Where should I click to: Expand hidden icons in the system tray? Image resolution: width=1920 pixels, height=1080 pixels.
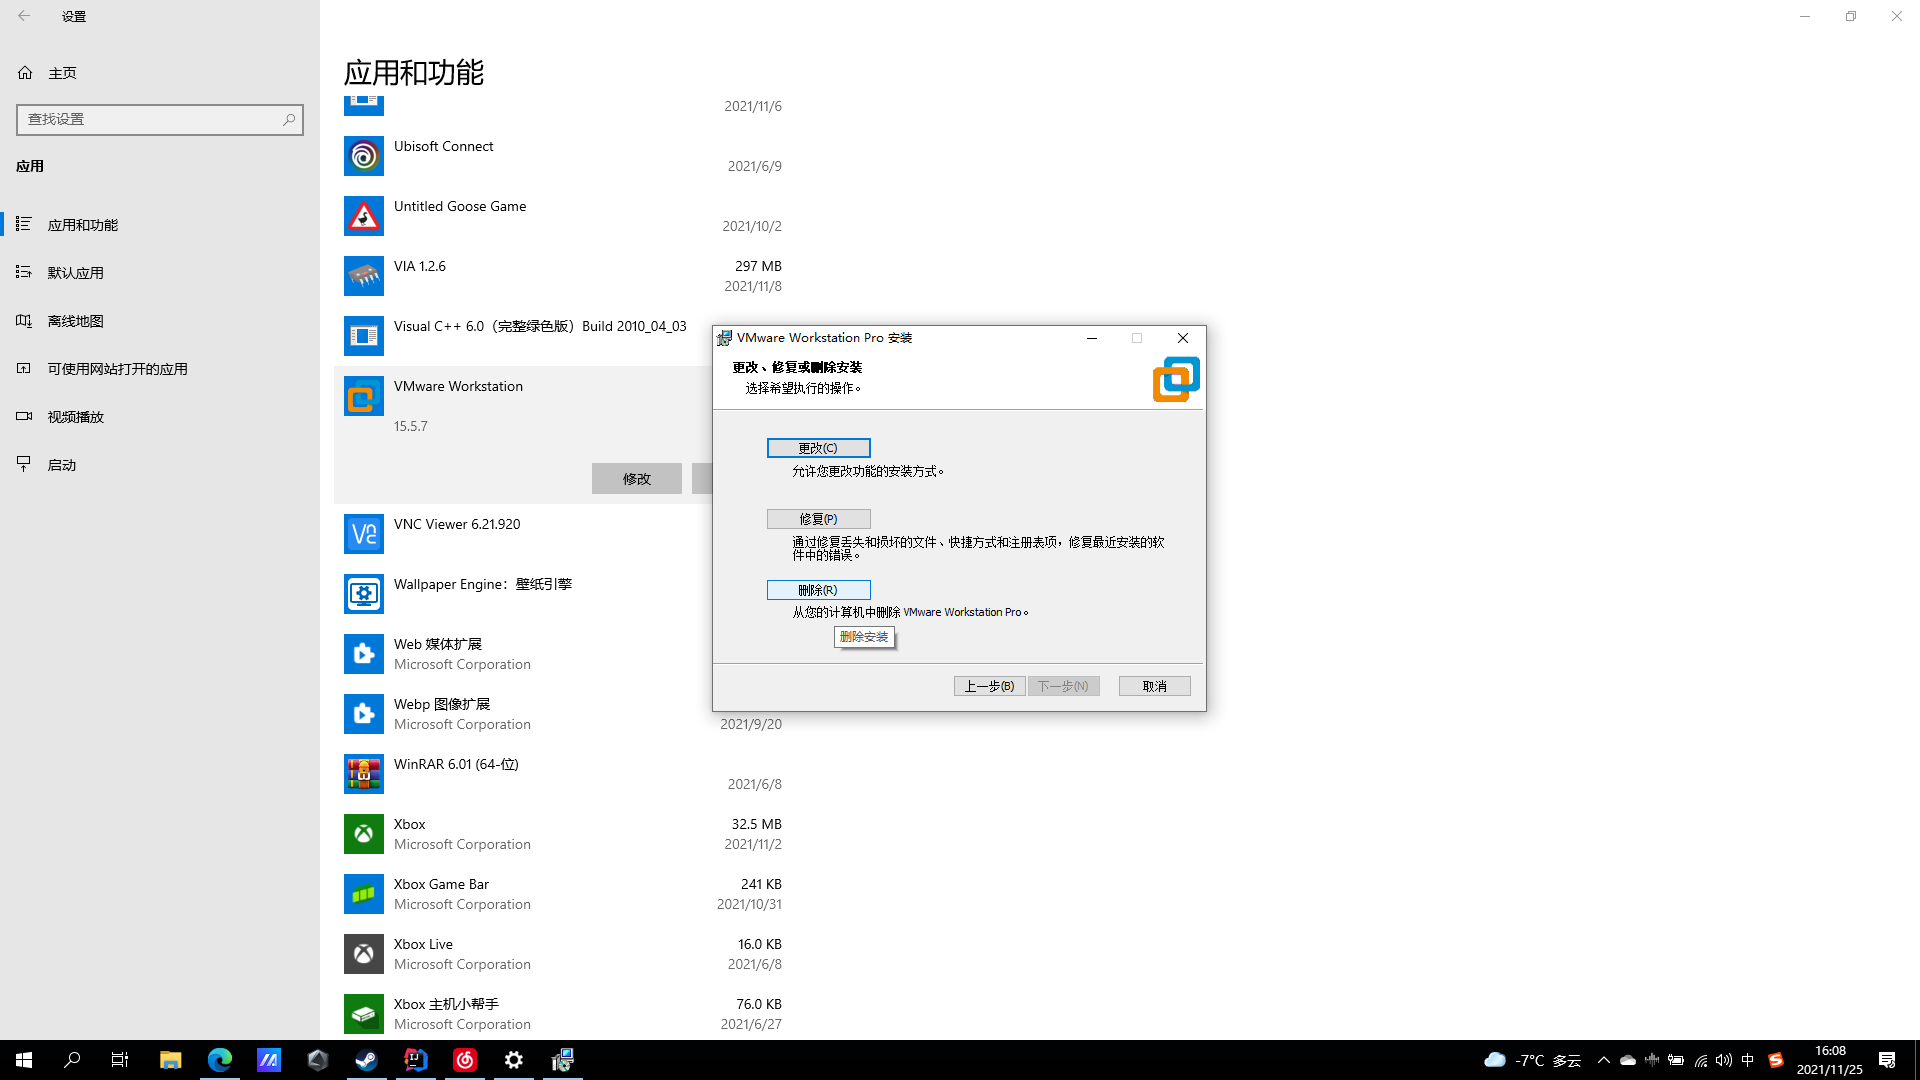tap(1603, 1060)
